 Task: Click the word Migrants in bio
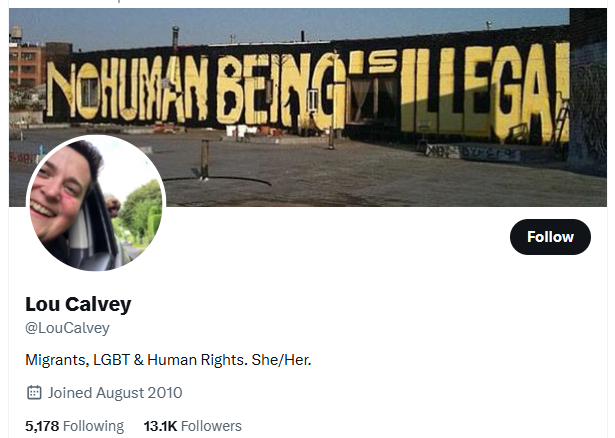[57, 360]
